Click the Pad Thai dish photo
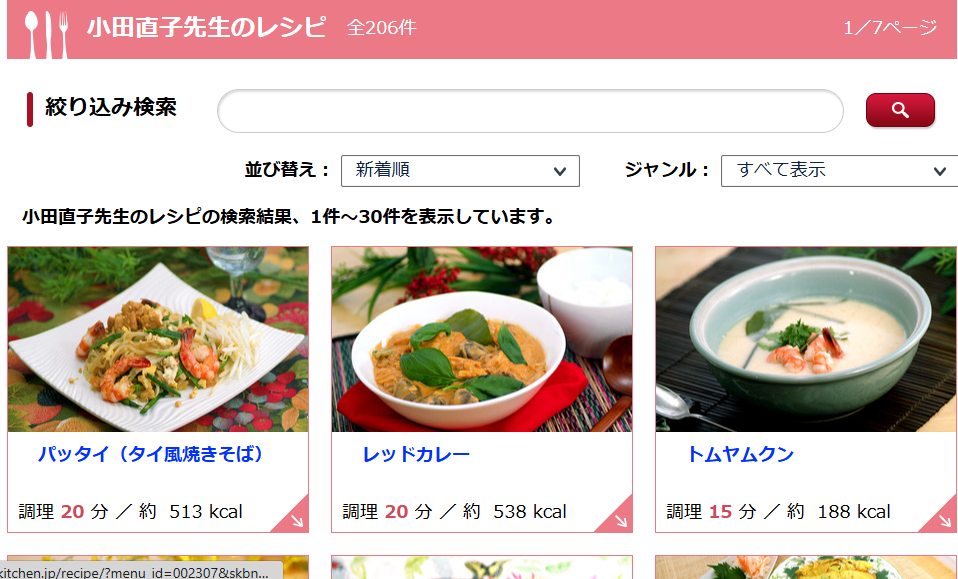 point(158,339)
